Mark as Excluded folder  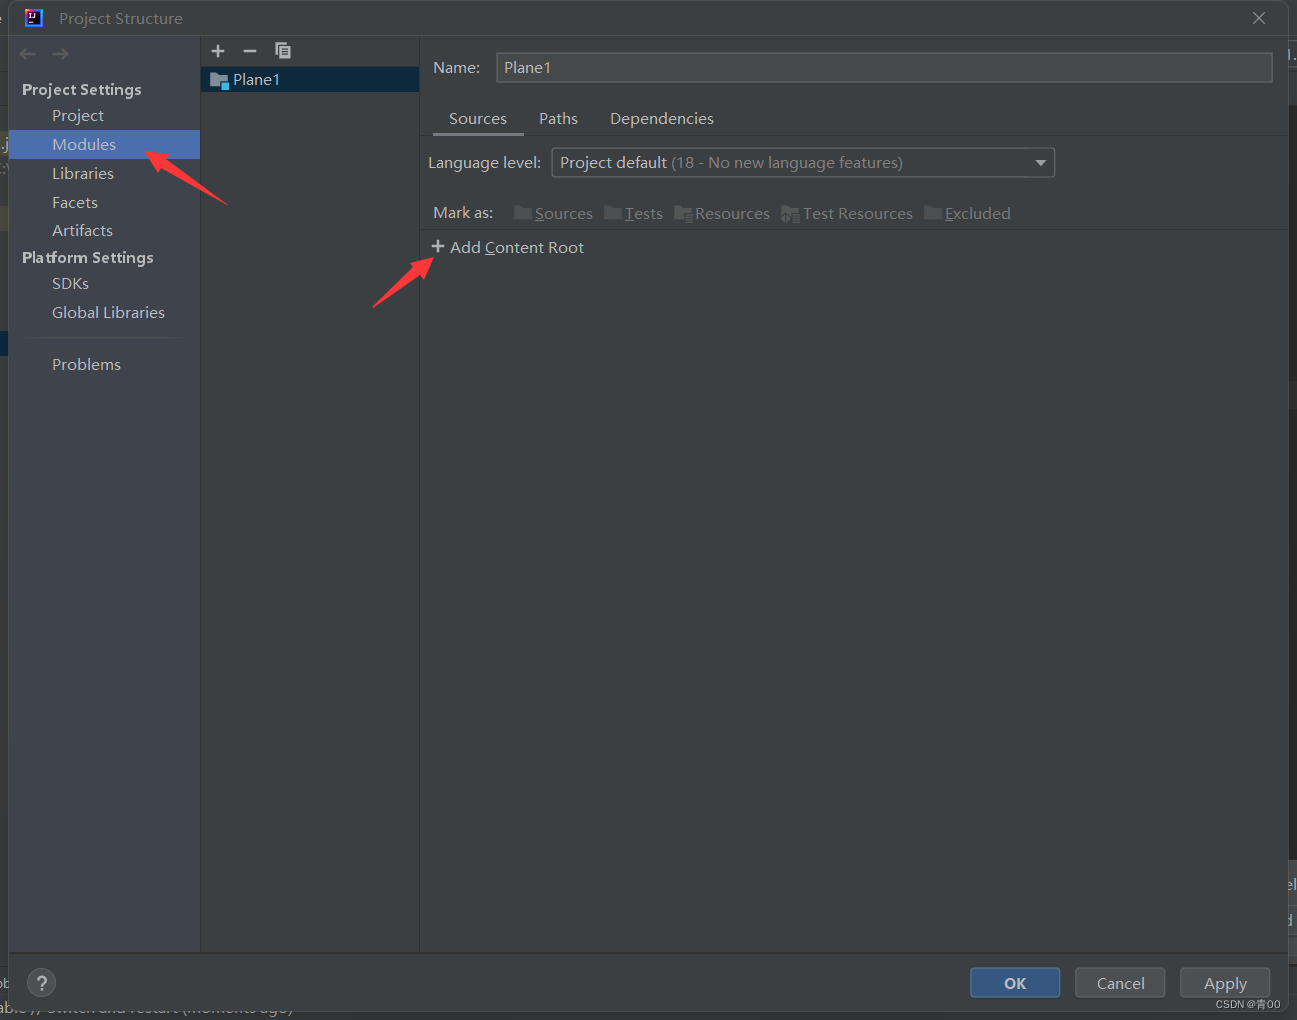pyautogui.click(x=967, y=213)
